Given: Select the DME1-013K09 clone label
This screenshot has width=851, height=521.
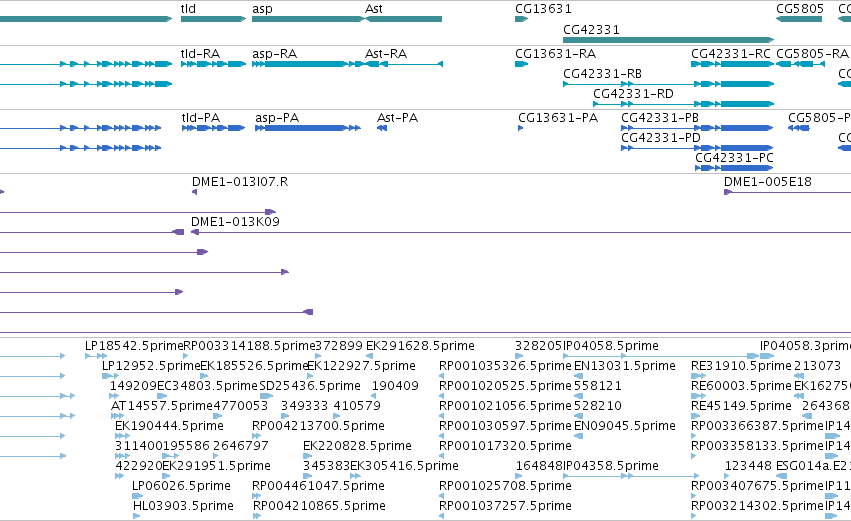Looking at the screenshot, I should (x=235, y=221).
